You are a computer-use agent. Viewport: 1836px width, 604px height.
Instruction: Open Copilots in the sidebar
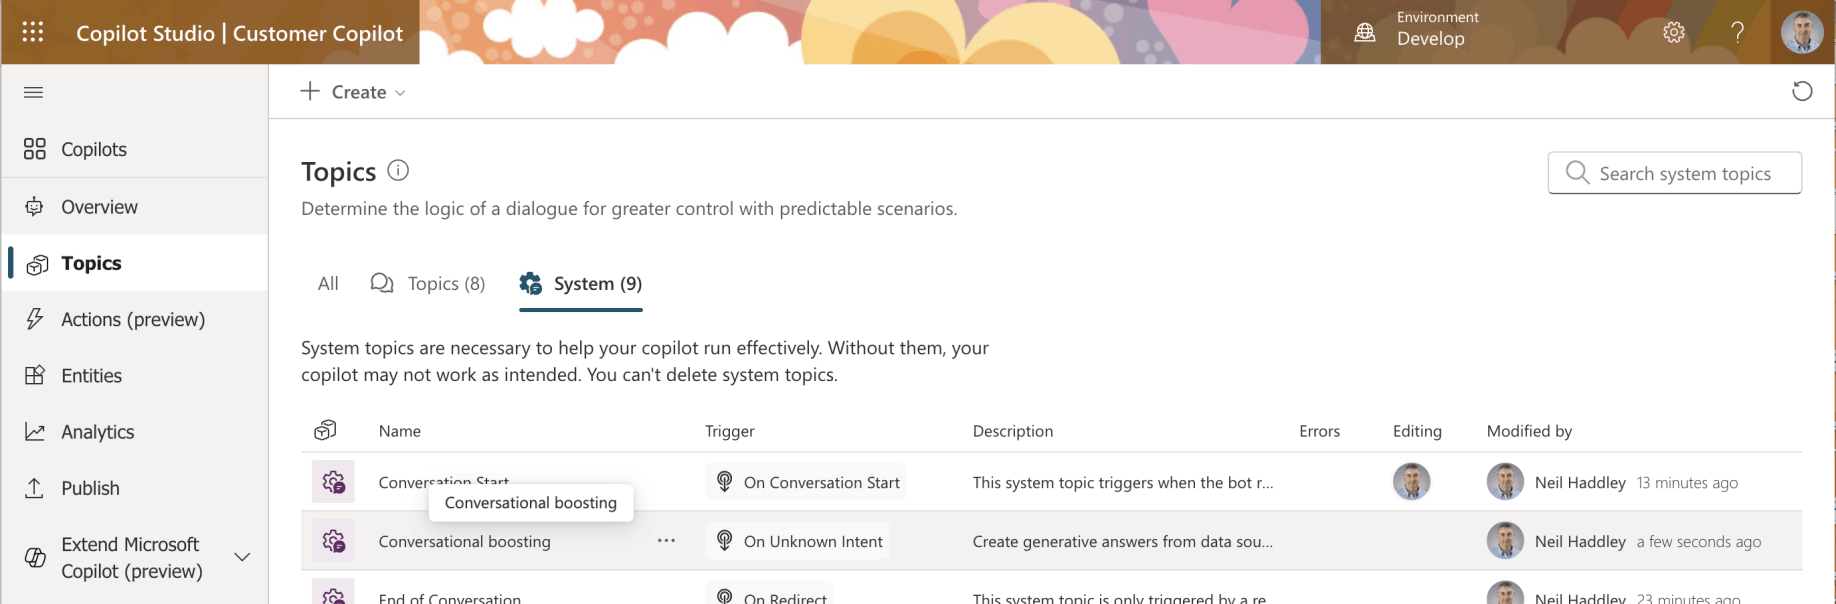pos(94,149)
